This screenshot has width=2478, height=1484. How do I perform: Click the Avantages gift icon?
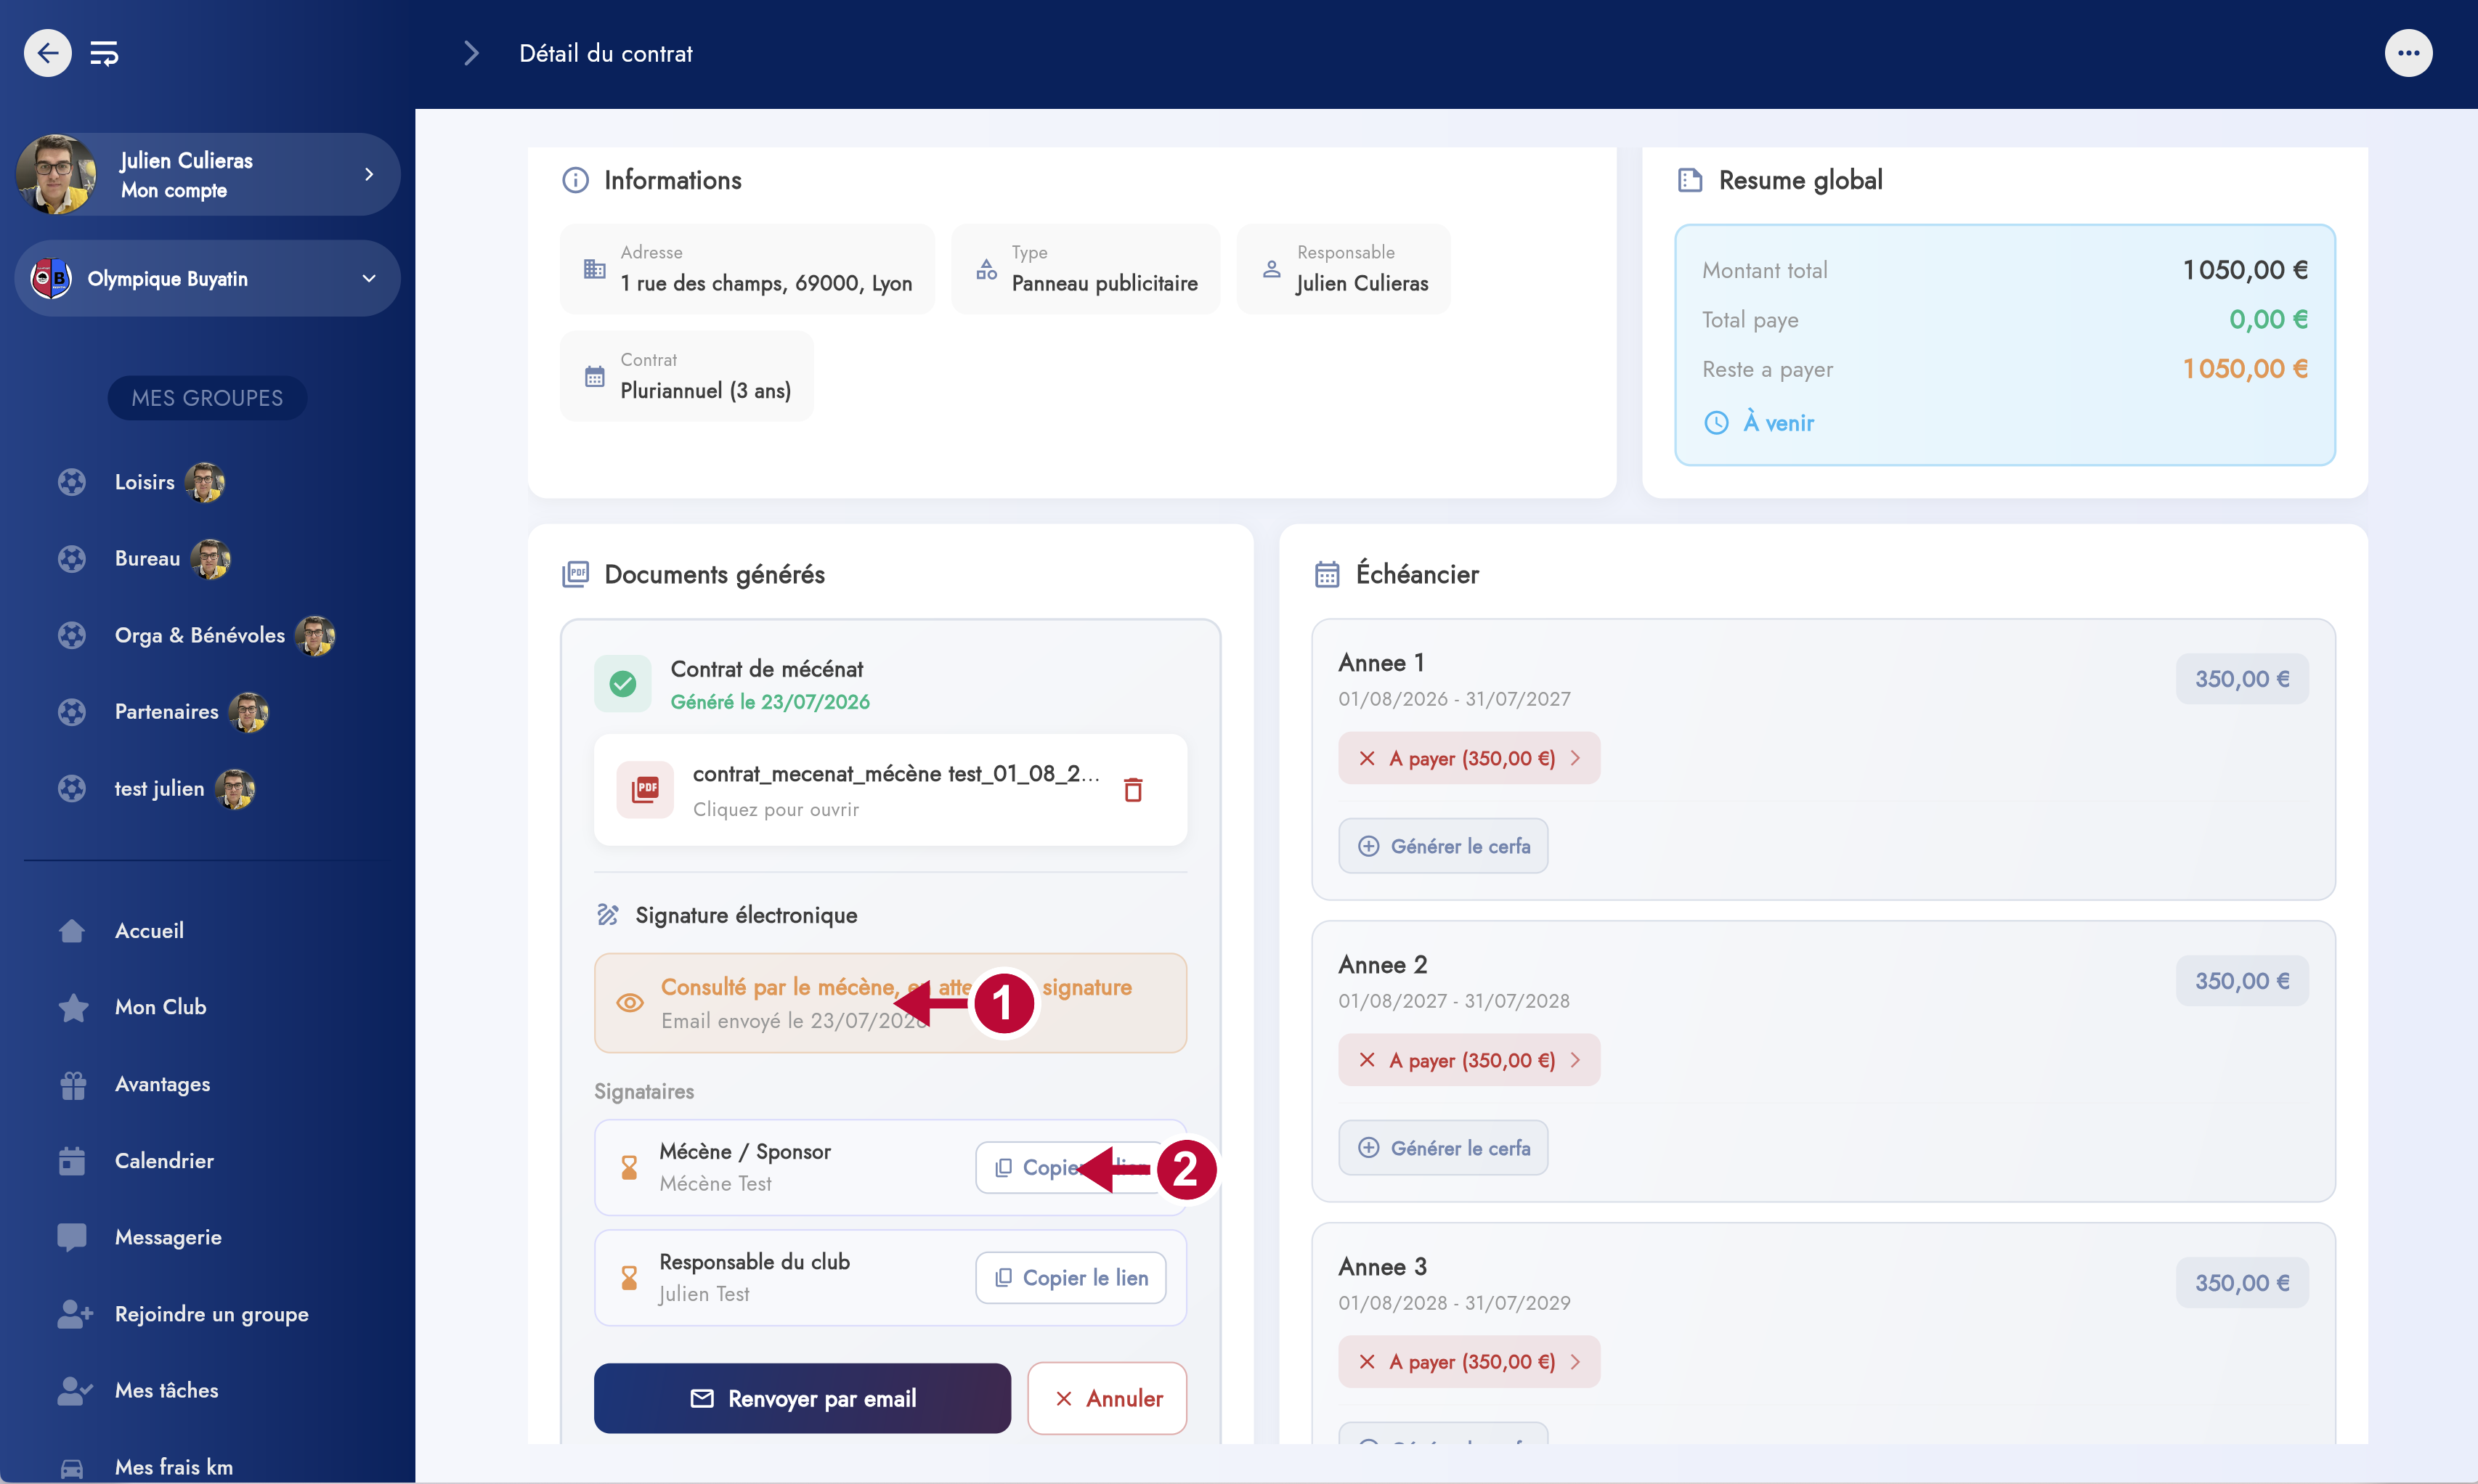pos(73,1084)
